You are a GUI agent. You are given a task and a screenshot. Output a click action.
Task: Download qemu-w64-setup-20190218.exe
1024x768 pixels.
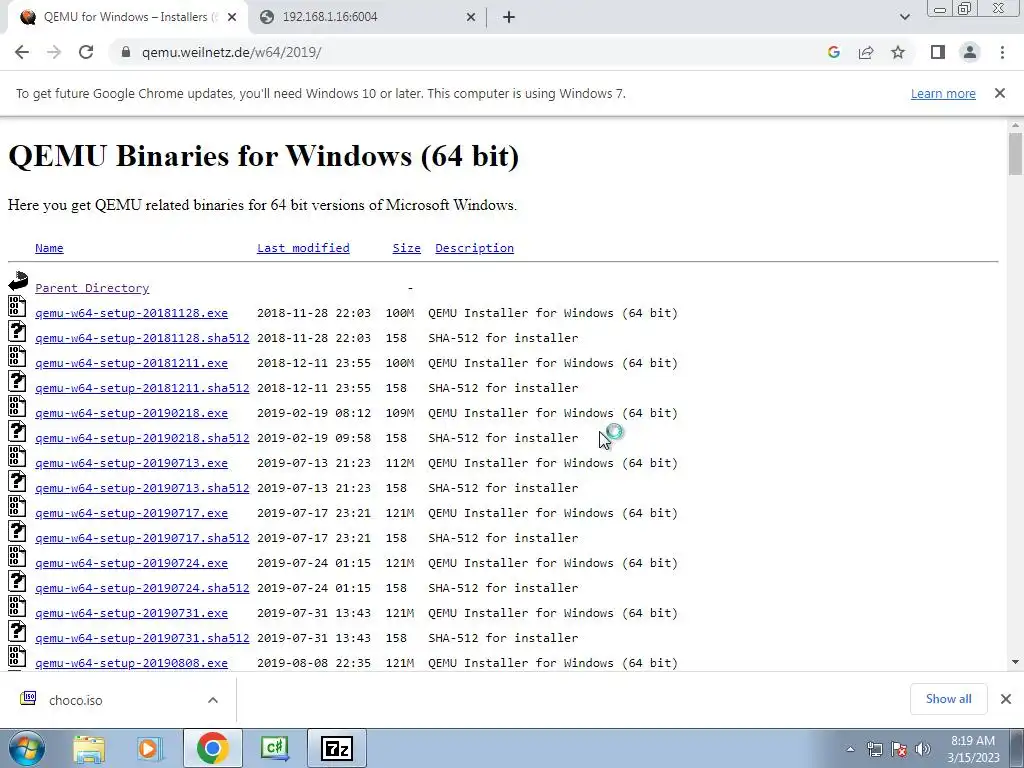pos(131,413)
